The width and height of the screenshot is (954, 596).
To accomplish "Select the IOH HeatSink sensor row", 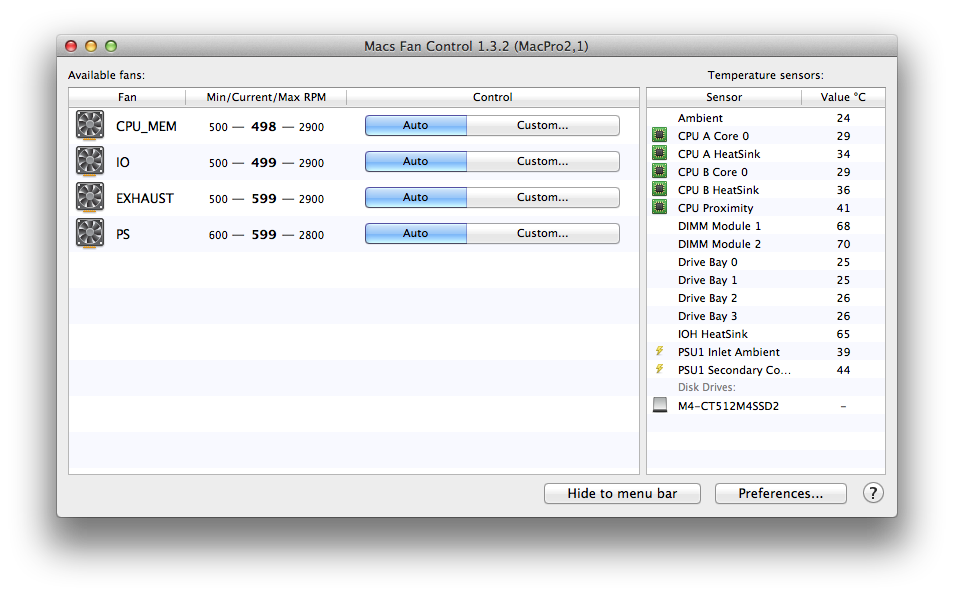I will pyautogui.click(x=766, y=334).
